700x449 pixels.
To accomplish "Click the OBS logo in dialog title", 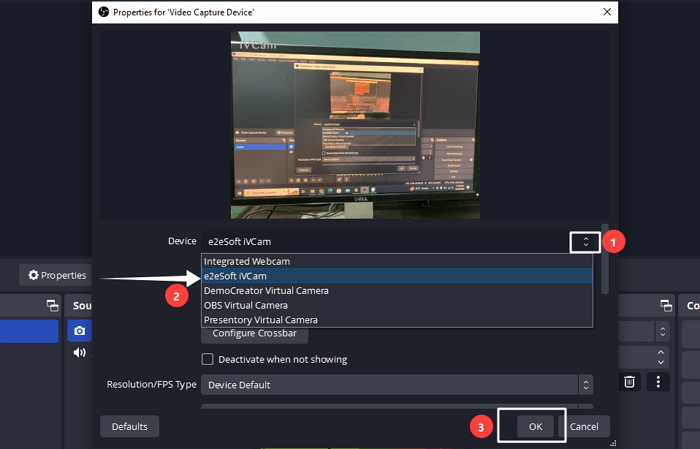I will (104, 12).
